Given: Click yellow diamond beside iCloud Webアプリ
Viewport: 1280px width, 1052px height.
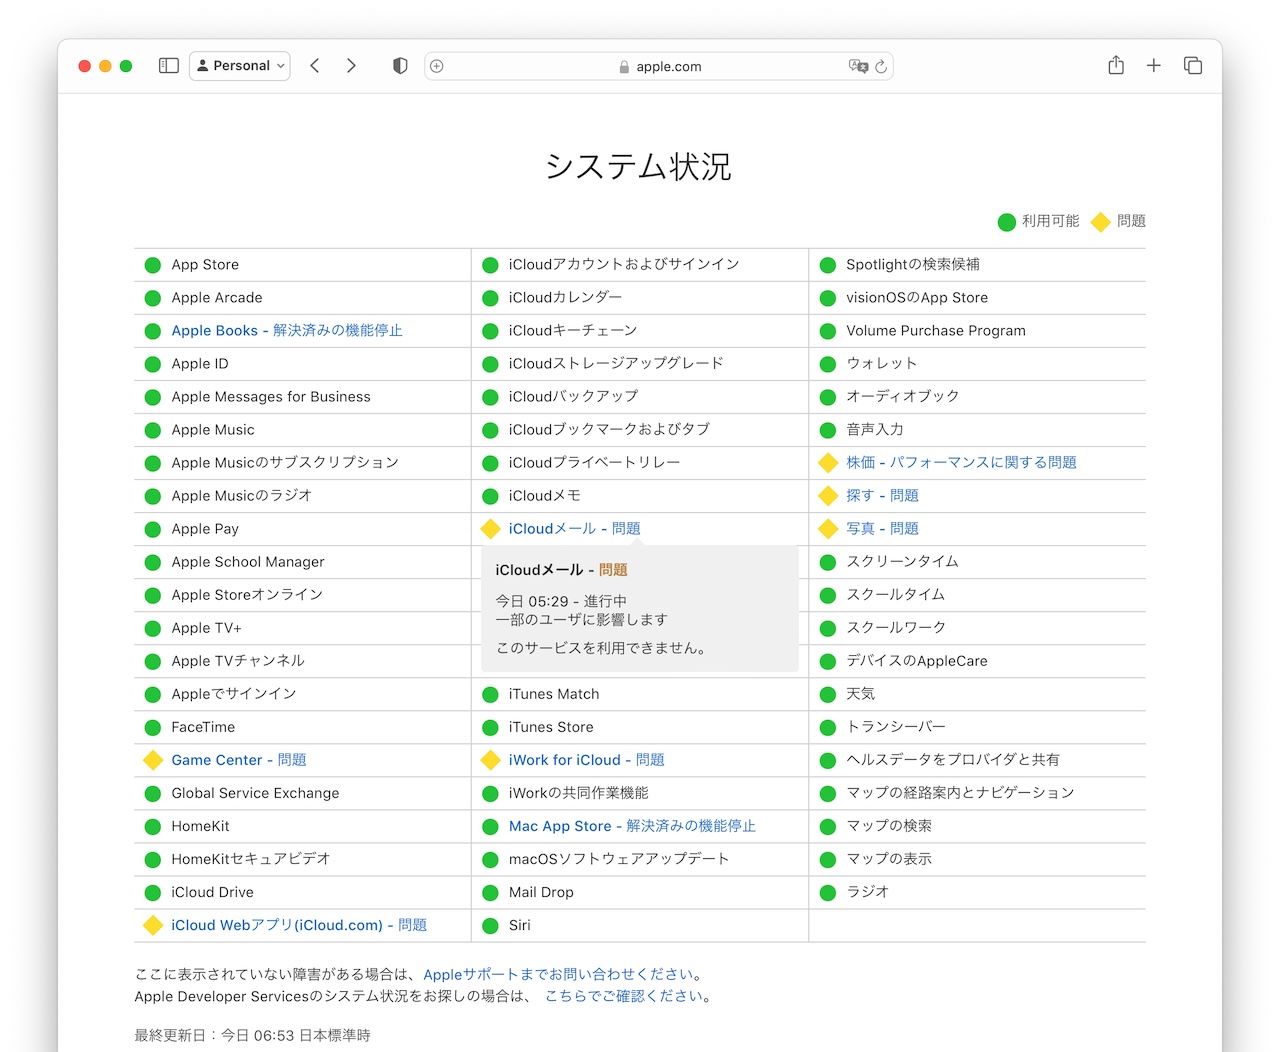Looking at the screenshot, I should (x=153, y=925).
